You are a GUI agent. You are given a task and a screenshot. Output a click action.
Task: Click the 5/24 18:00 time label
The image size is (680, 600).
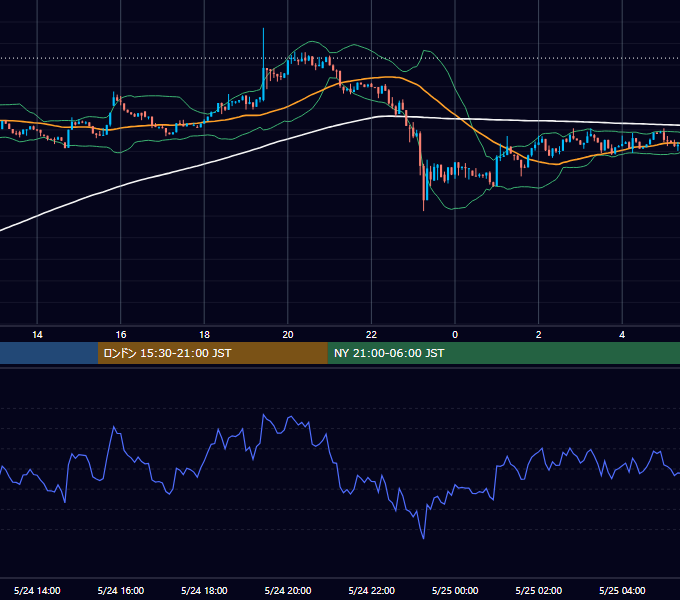tap(204, 590)
